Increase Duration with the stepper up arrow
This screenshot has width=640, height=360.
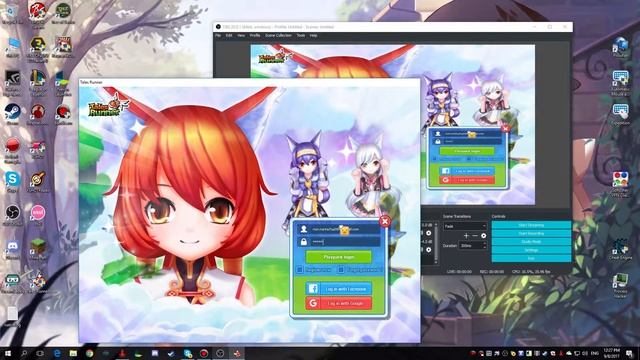484,244
